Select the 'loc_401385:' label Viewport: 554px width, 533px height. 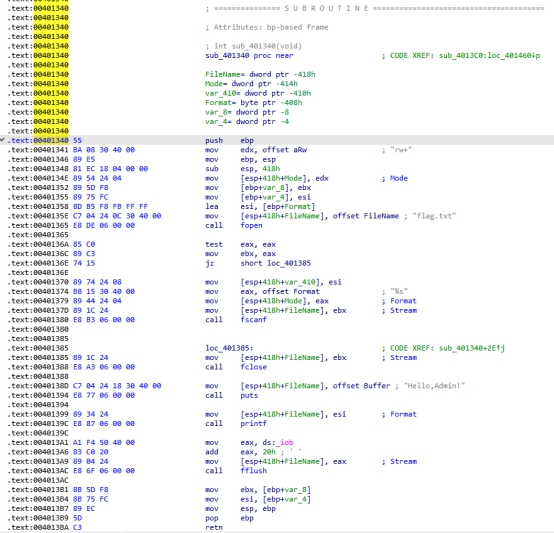(x=229, y=348)
